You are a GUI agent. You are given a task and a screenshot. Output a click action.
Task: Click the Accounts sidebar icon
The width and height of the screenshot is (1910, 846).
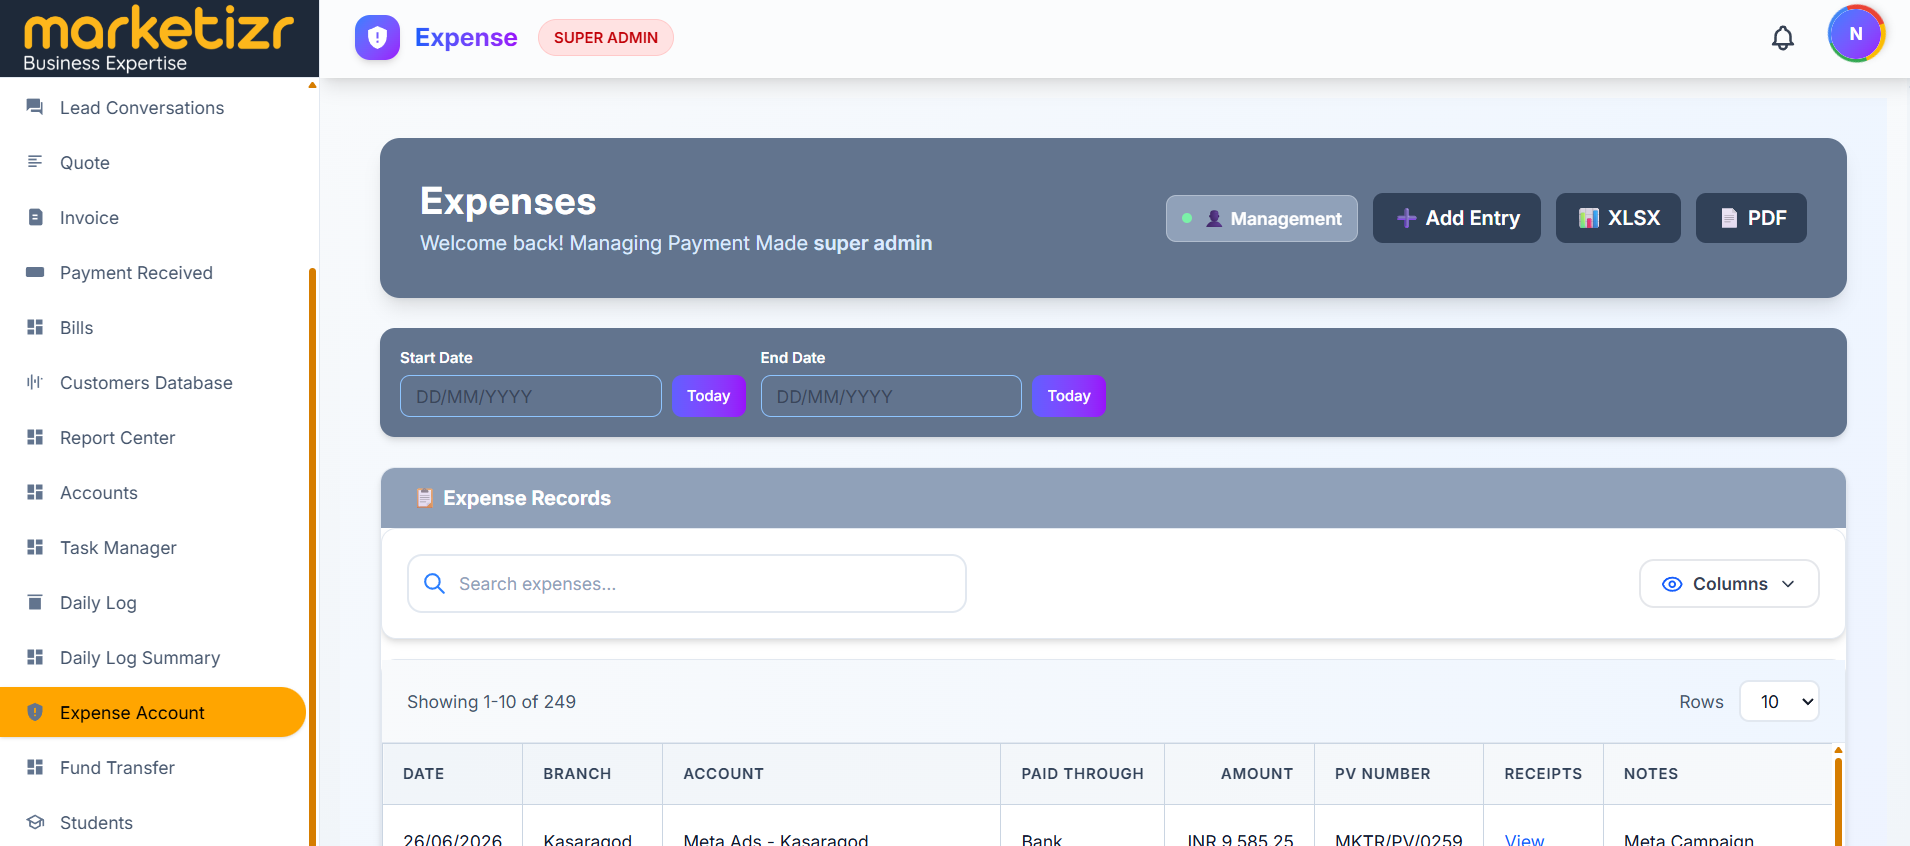(35, 492)
